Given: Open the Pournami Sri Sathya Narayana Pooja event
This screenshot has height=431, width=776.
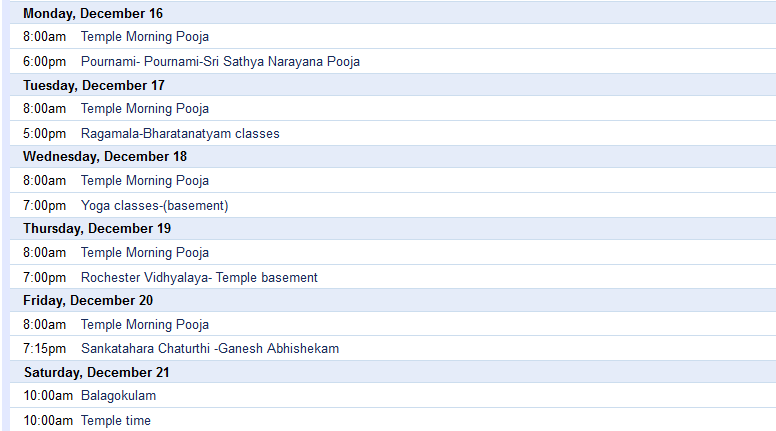Looking at the screenshot, I should click(x=220, y=62).
